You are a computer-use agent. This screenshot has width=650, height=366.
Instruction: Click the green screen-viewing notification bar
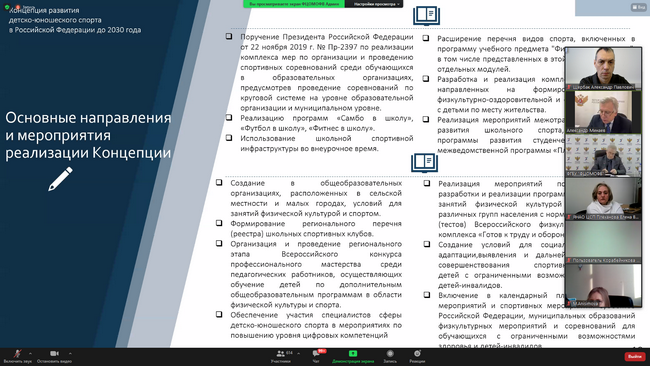294,4
